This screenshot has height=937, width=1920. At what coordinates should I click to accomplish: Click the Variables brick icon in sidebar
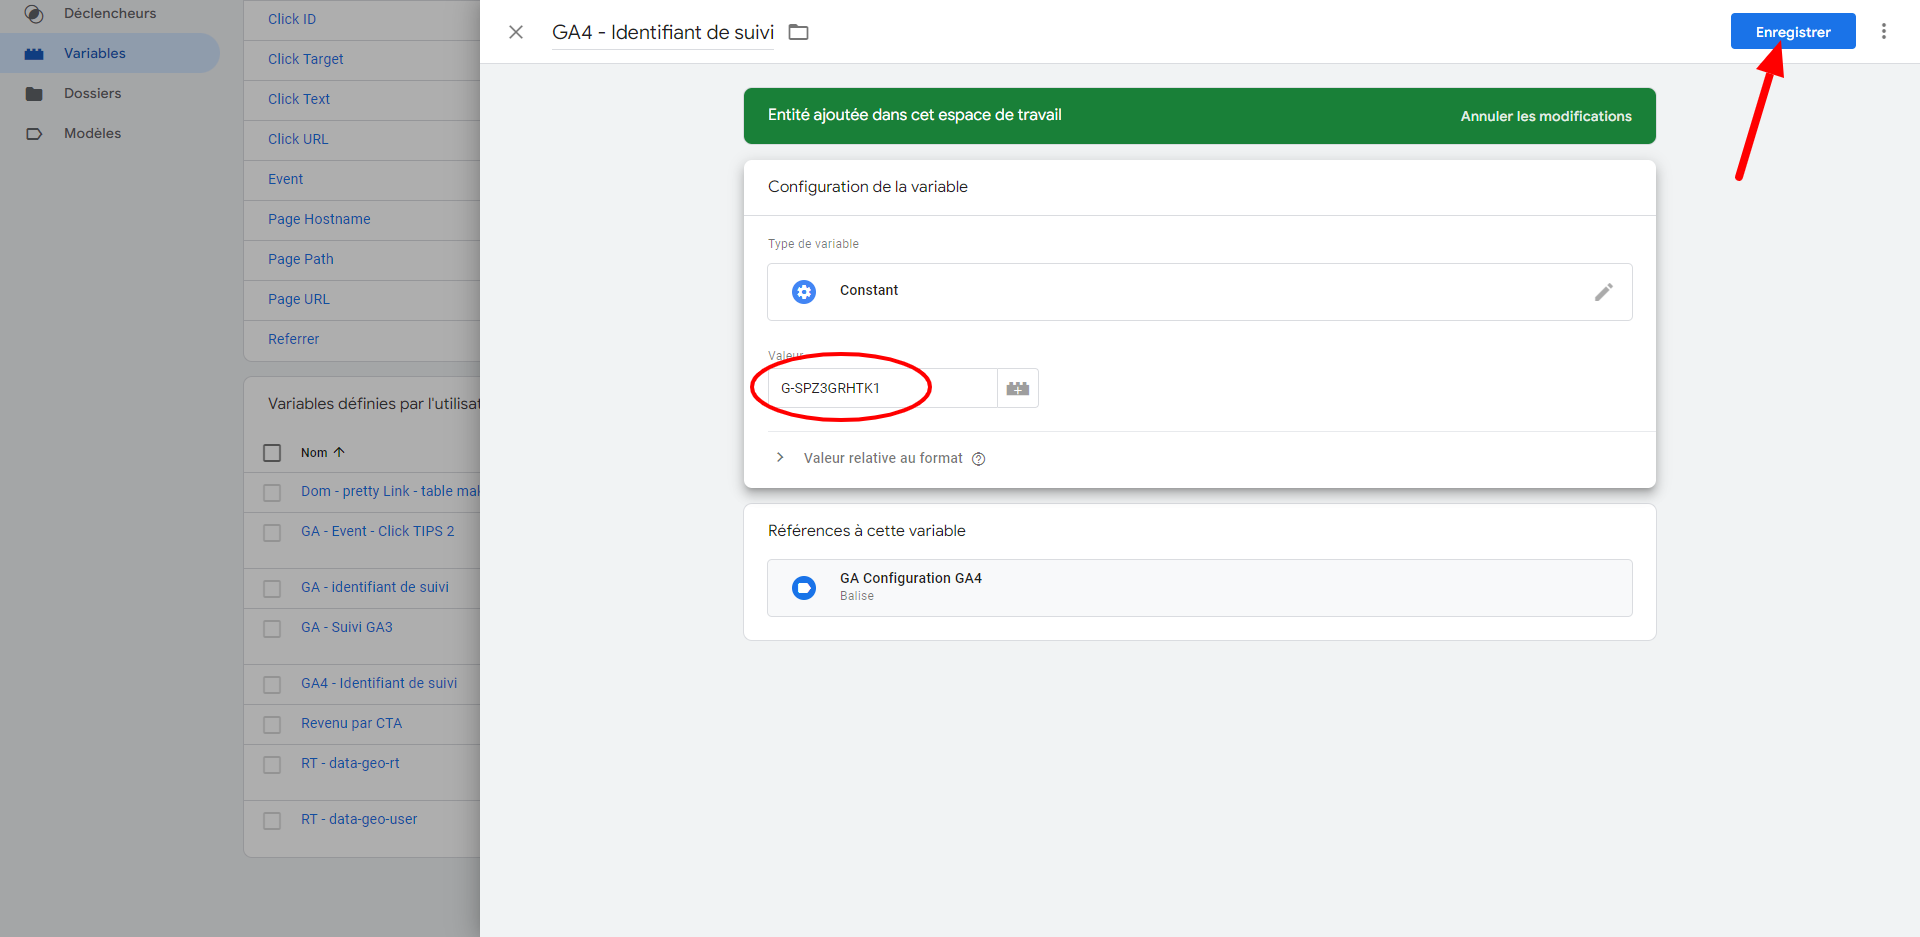tap(34, 54)
